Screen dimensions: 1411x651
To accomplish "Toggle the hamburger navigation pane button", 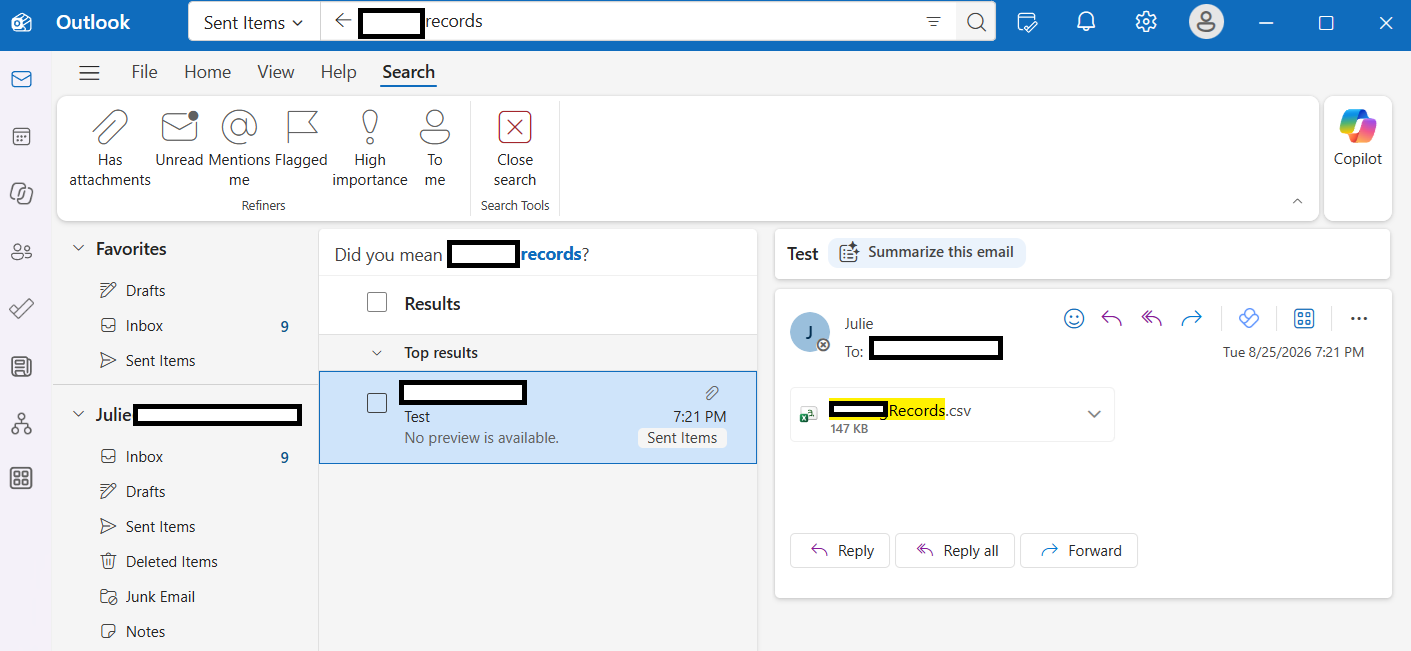I will tap(89, 72).
